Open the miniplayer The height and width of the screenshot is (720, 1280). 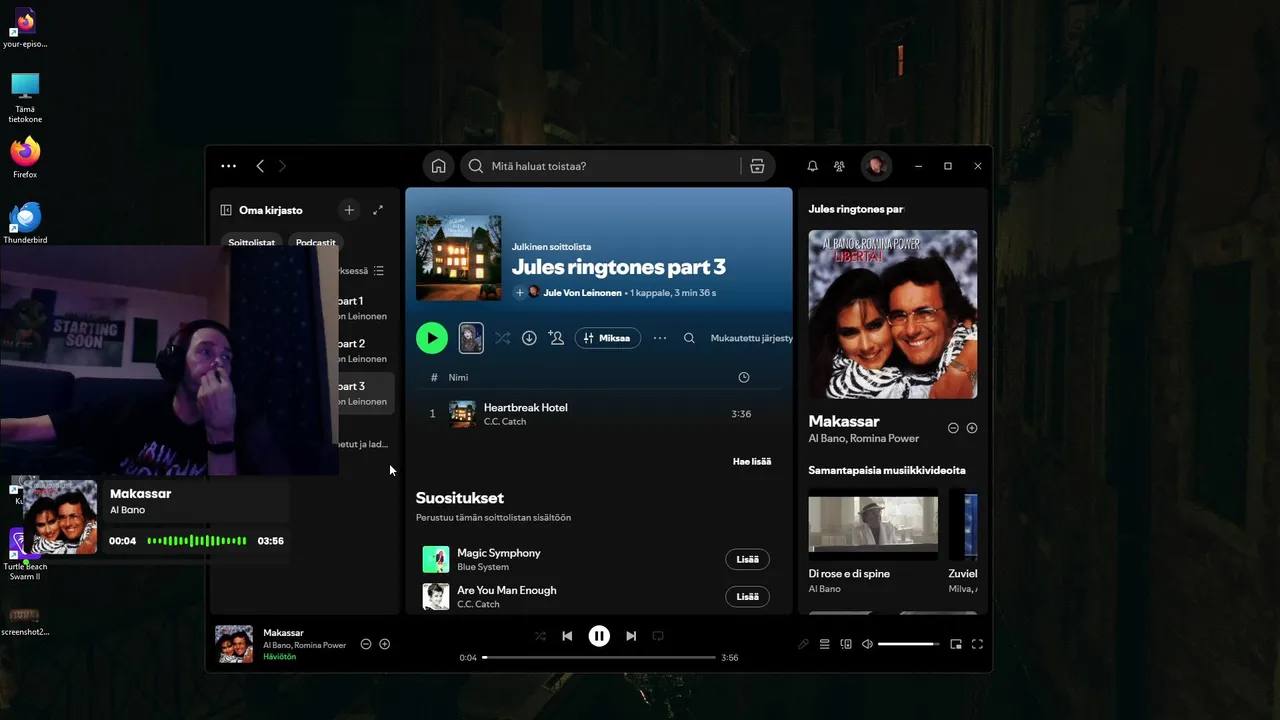click(x=956, y=644)
